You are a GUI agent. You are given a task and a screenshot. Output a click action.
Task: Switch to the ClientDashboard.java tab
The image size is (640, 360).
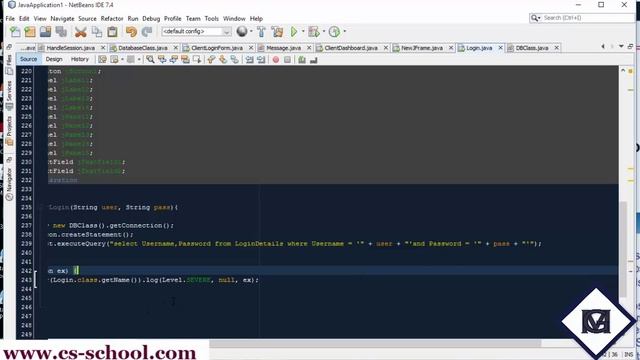point(351,48)
